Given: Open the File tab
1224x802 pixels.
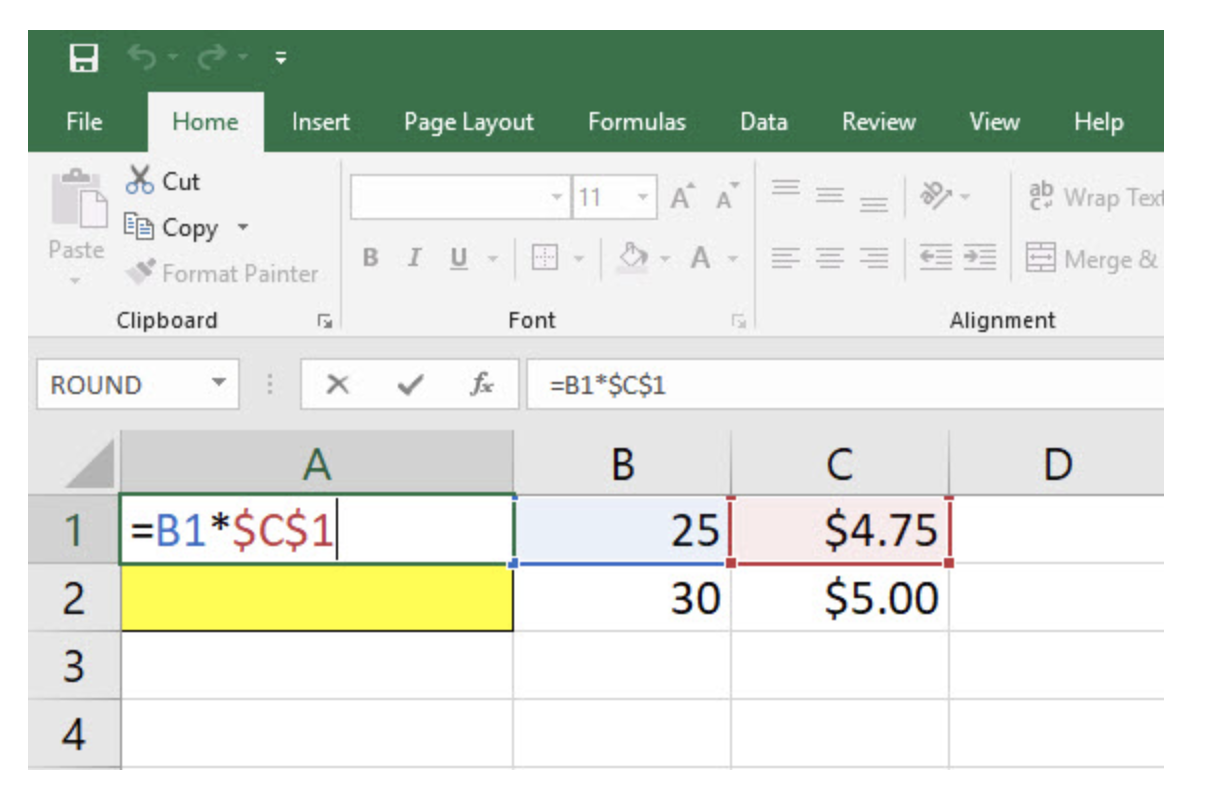Looking at the screenshot, I should (x=84, y=122).
